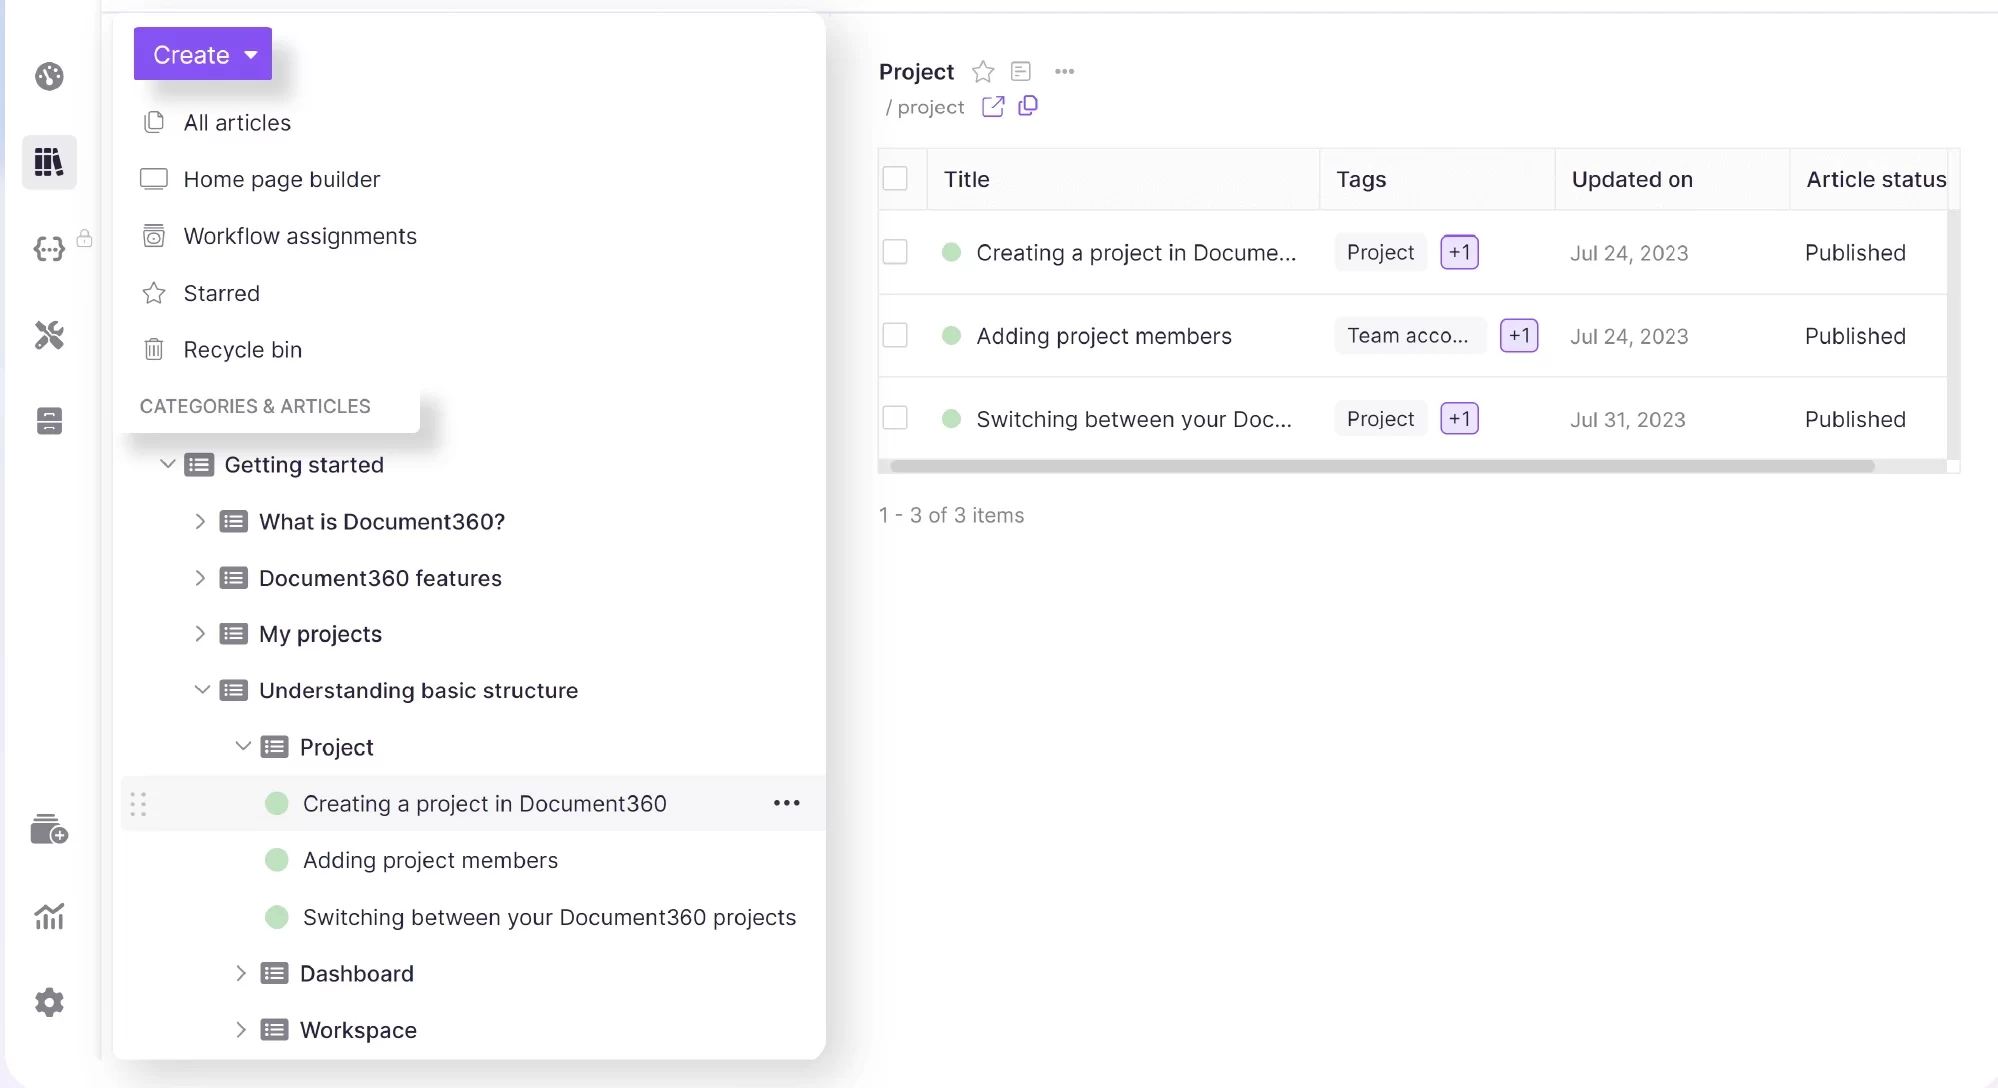Open the Drive storage icon in sidebar
This screenshot has width=1998, height=1088.
click(49, 421)
